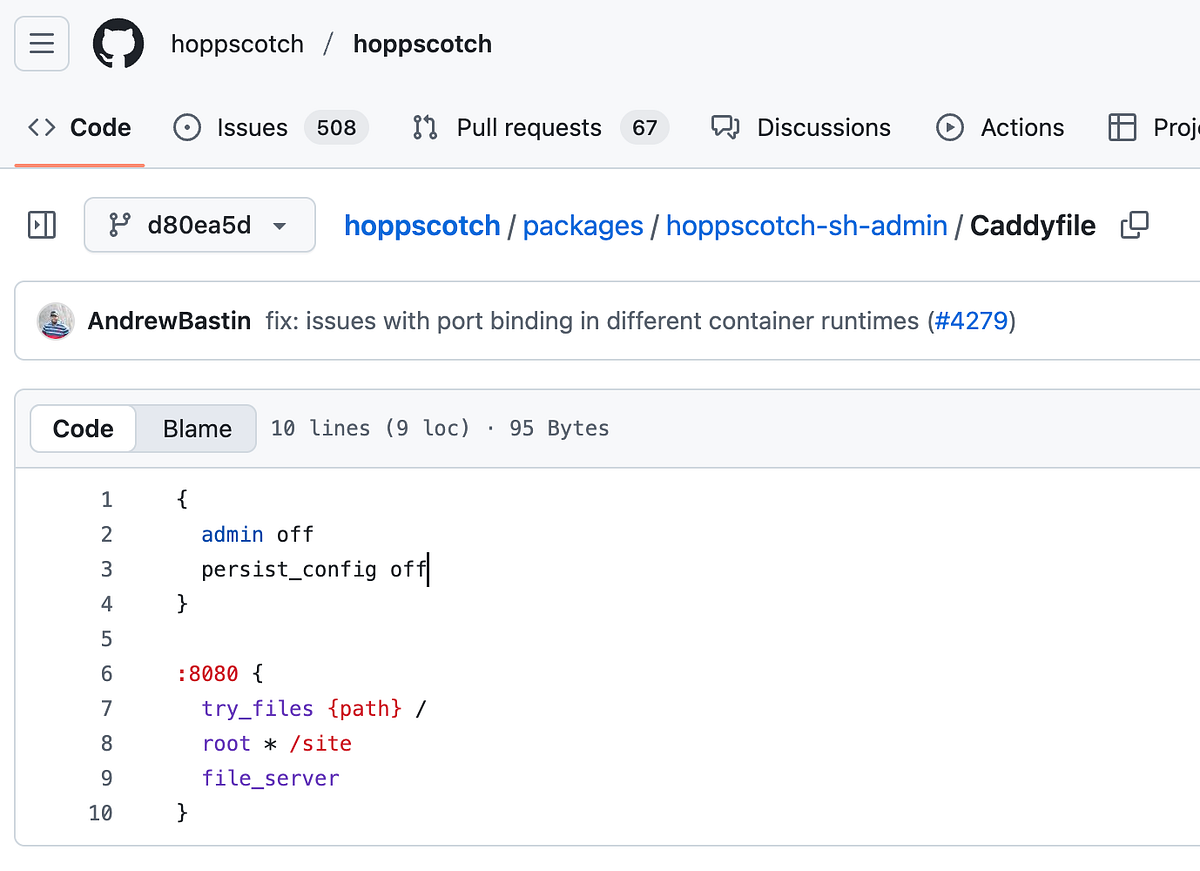Switch to the Blame view
Image resolution: width=1200 pixels, height=871 pixels.
tap(197, 428)
